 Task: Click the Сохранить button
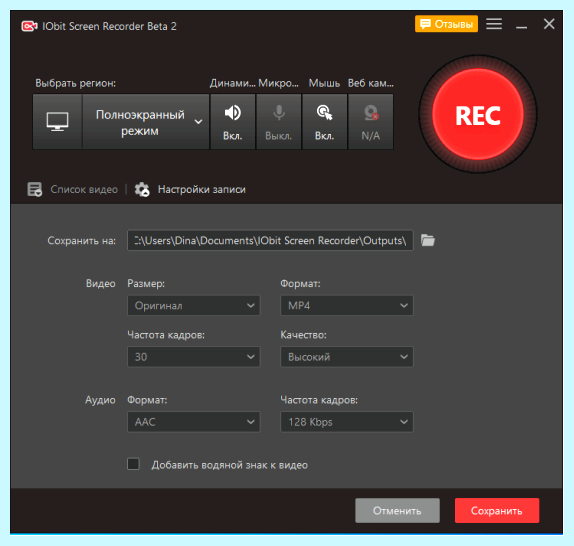[x=497, y=511]
